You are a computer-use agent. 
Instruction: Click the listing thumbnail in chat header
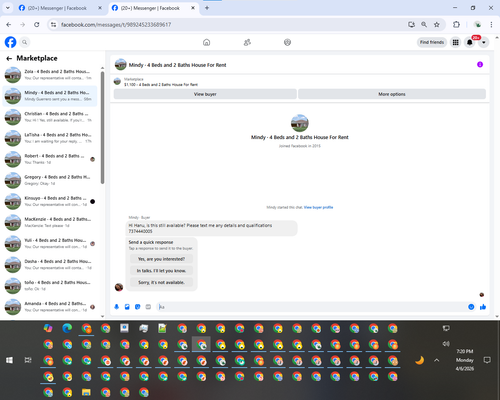(x=120, y=65)
